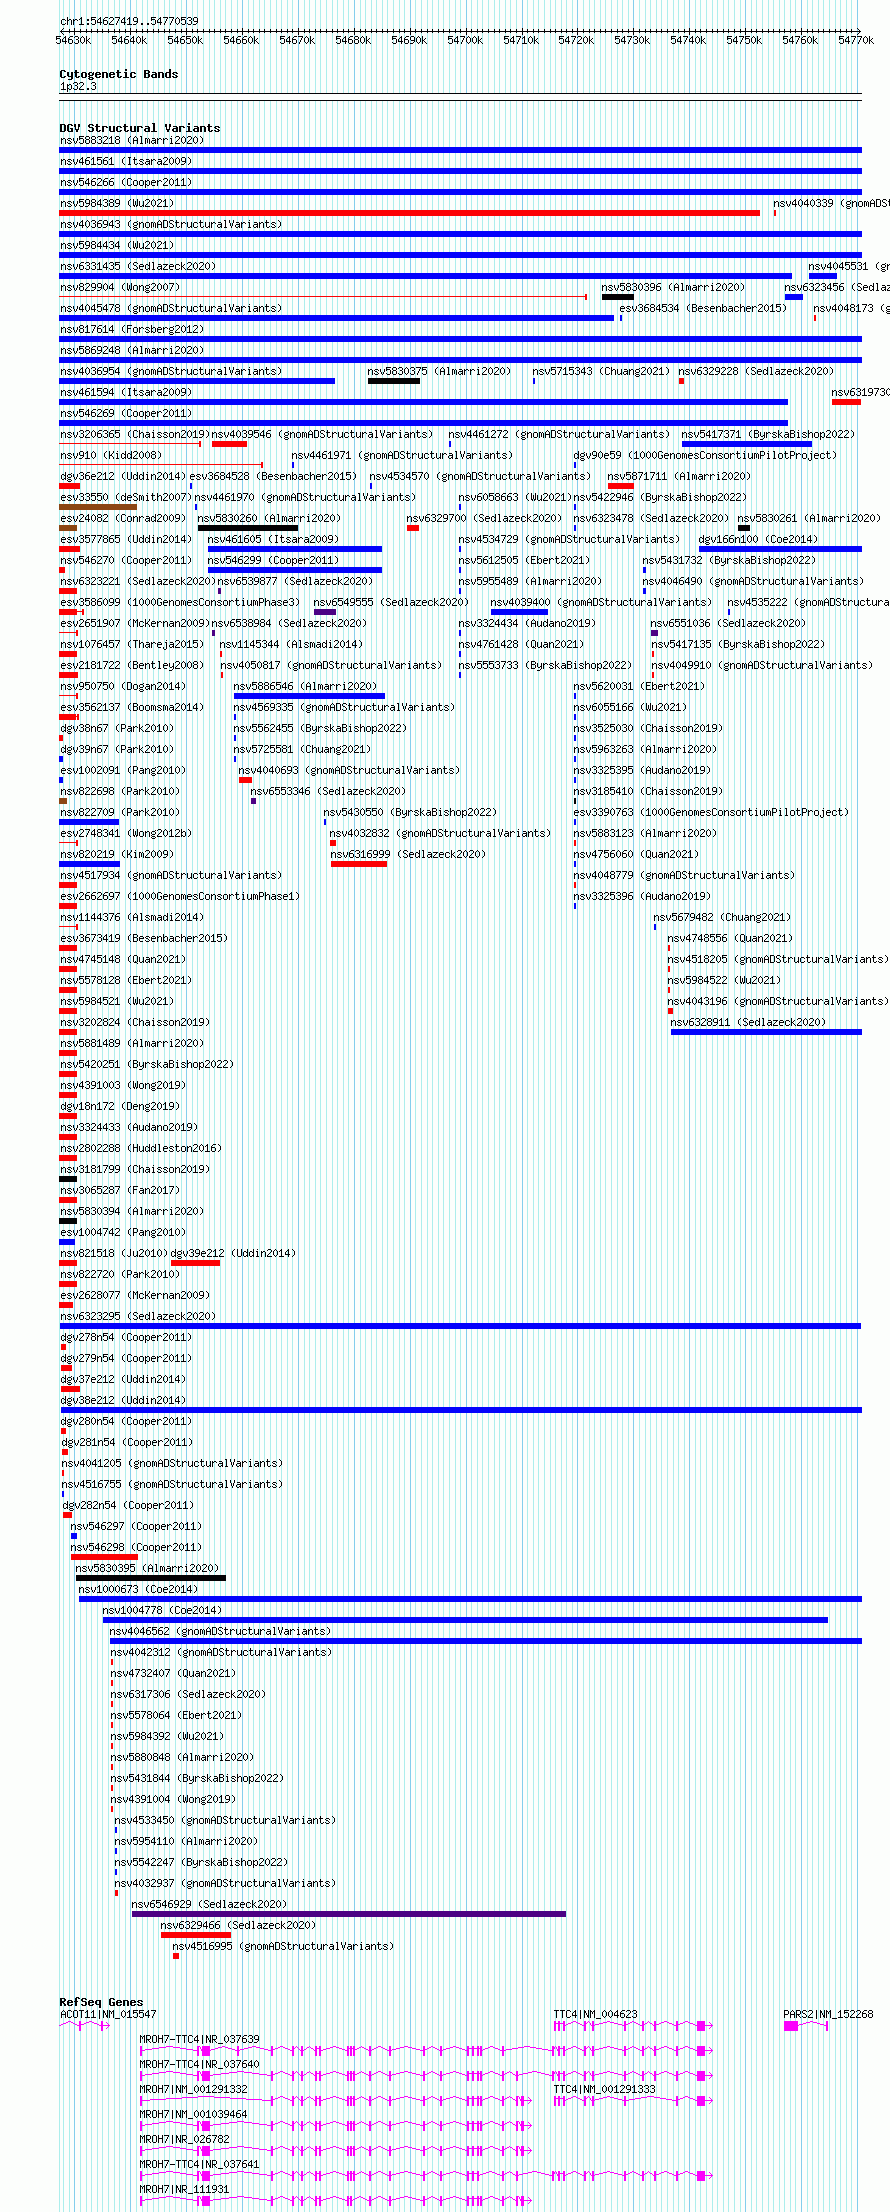Click nsv5715343 (Chuang2021) label
Viewport: 890px width, 2212px height.
pyautogui.click(x=600, y=371)
